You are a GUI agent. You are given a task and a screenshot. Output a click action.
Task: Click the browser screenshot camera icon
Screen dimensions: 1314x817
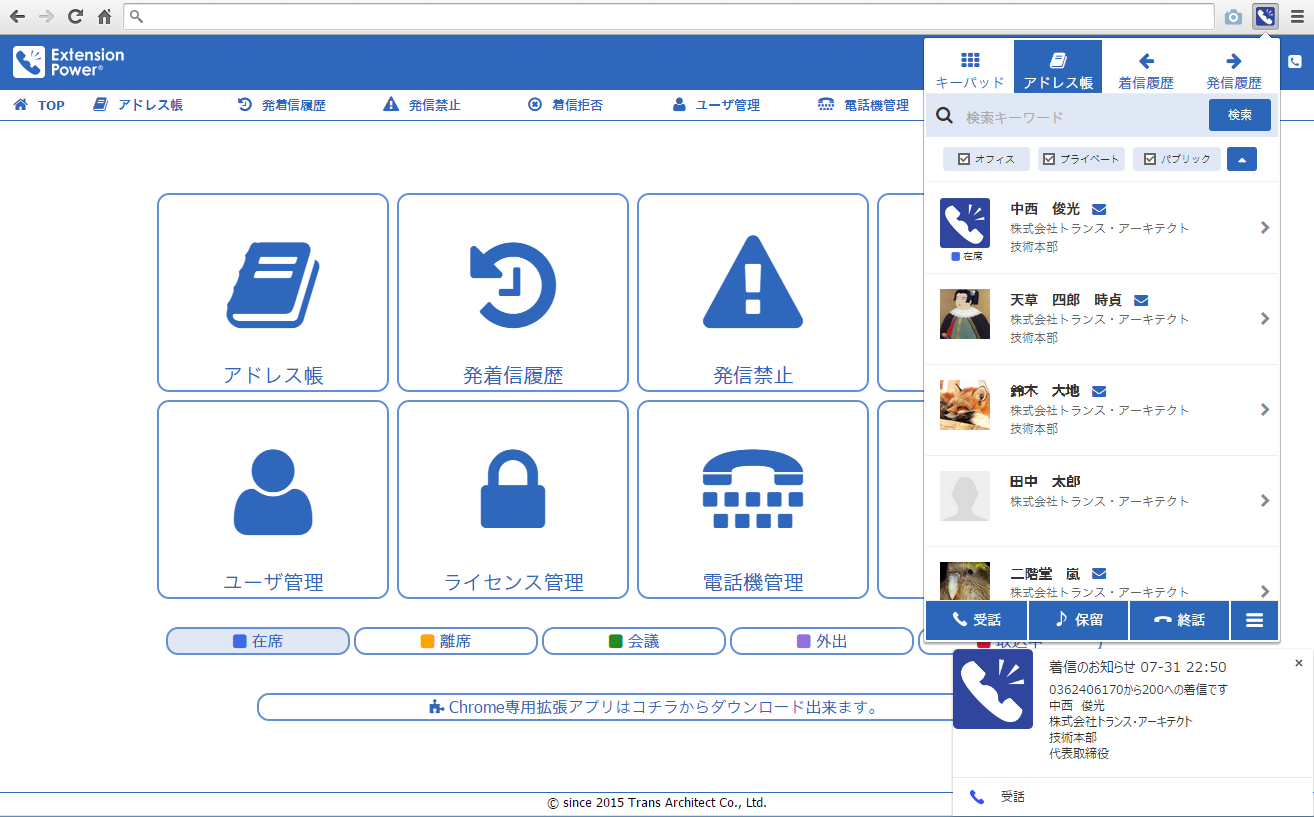pyautogui.click(x=1234, y=17)
